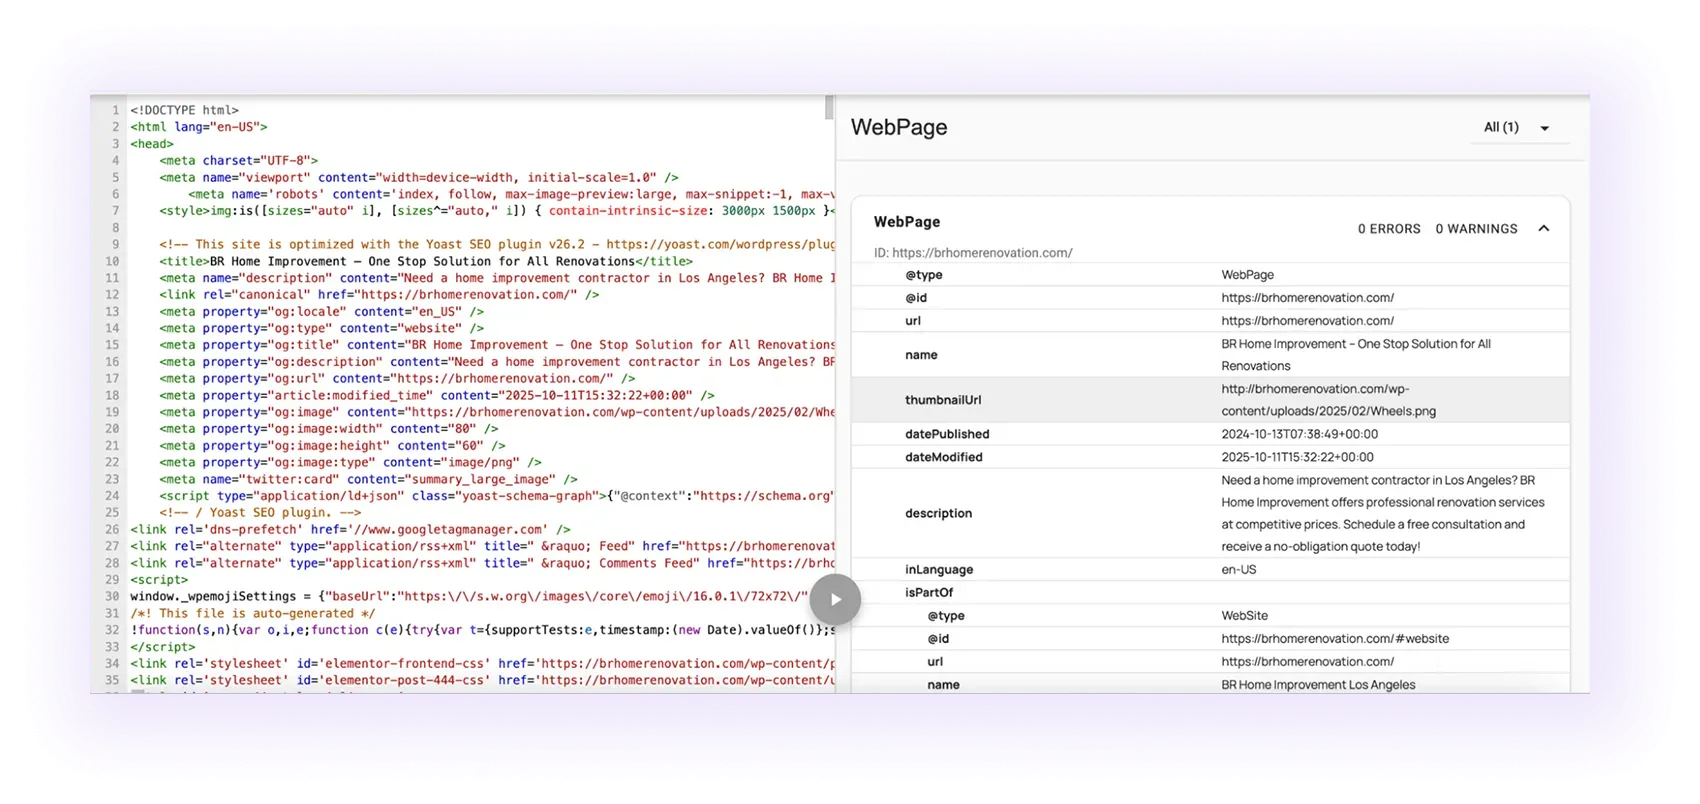Click the og:image:width meta line
Image resolution: width=1700 pixels, height=804 pixels.
click(329, 429)
